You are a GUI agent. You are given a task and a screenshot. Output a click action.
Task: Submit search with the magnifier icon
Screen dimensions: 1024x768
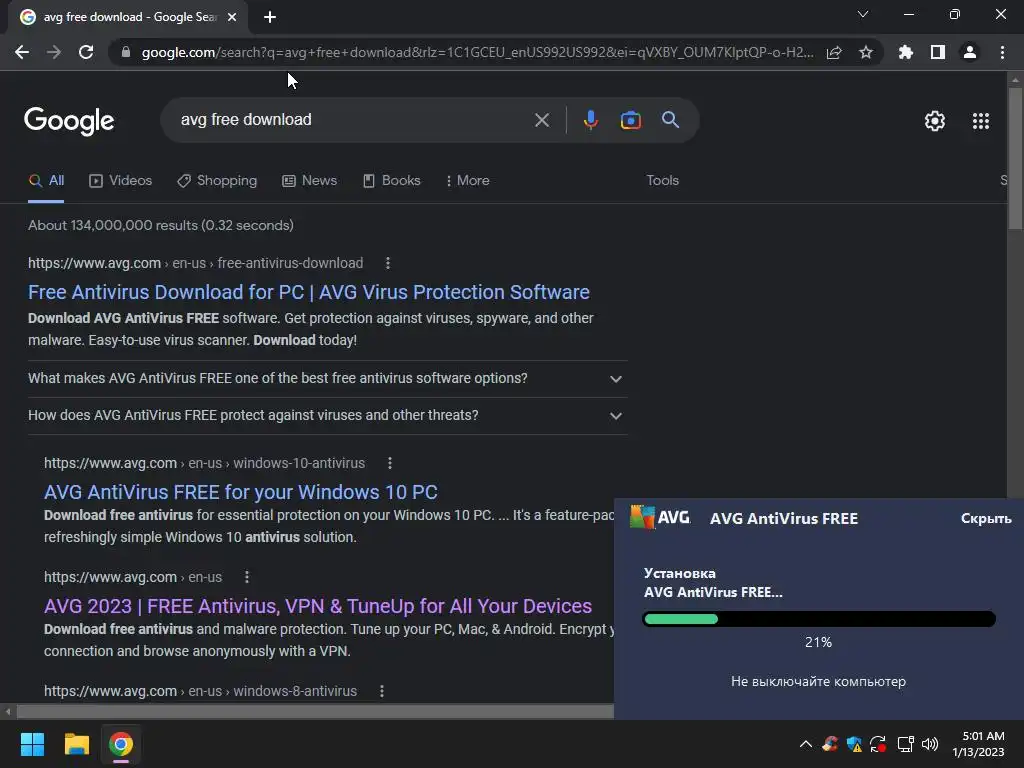(x=671, y=120)
